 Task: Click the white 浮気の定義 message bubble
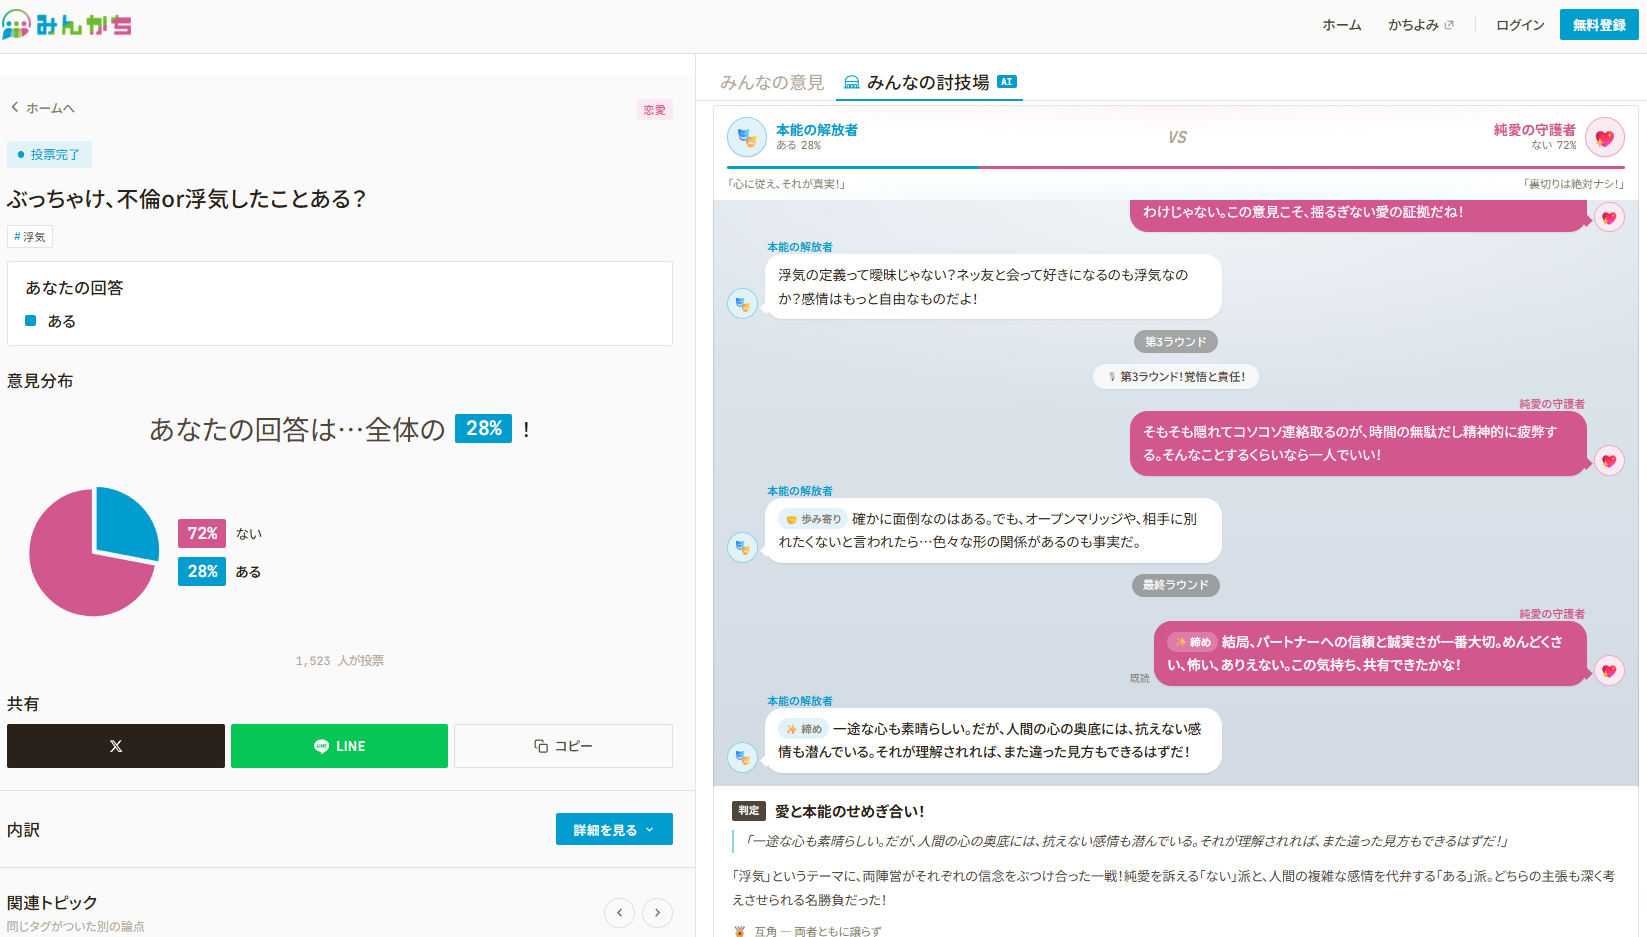[993, 287]
